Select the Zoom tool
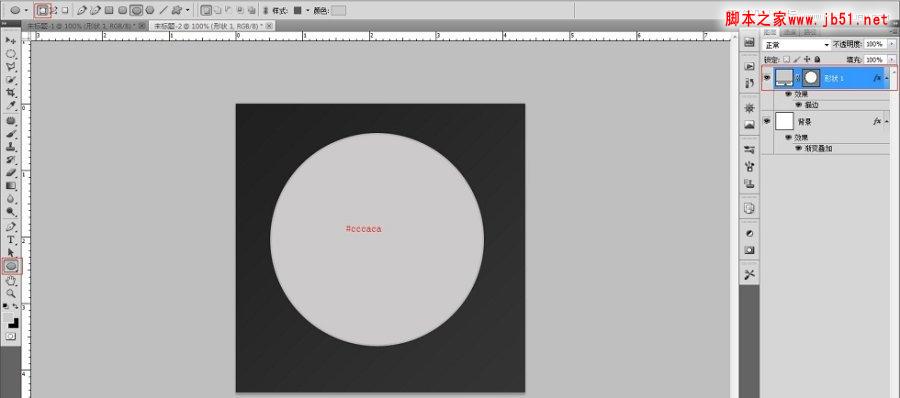 [x=10, y=293]
